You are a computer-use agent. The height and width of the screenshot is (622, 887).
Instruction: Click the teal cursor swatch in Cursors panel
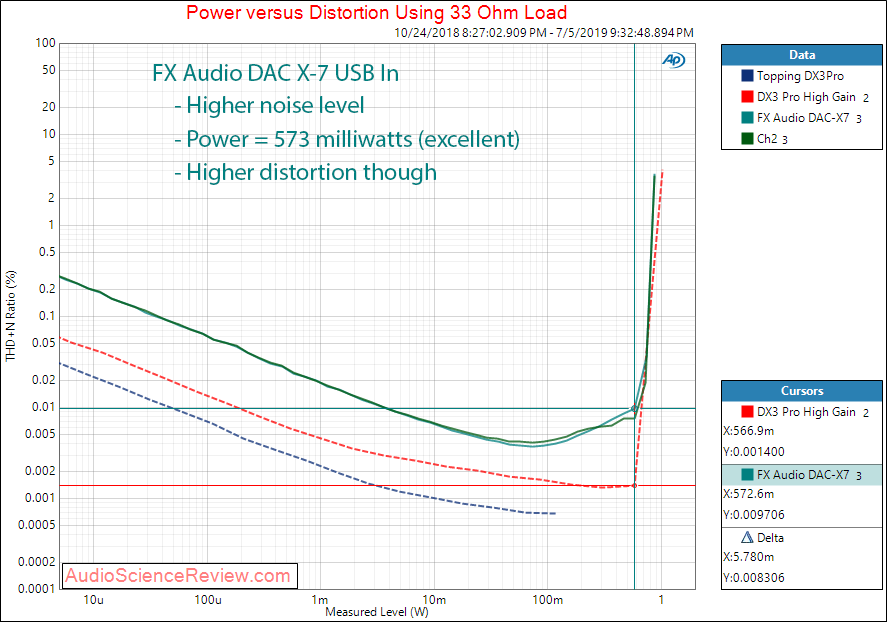[747, 475]
